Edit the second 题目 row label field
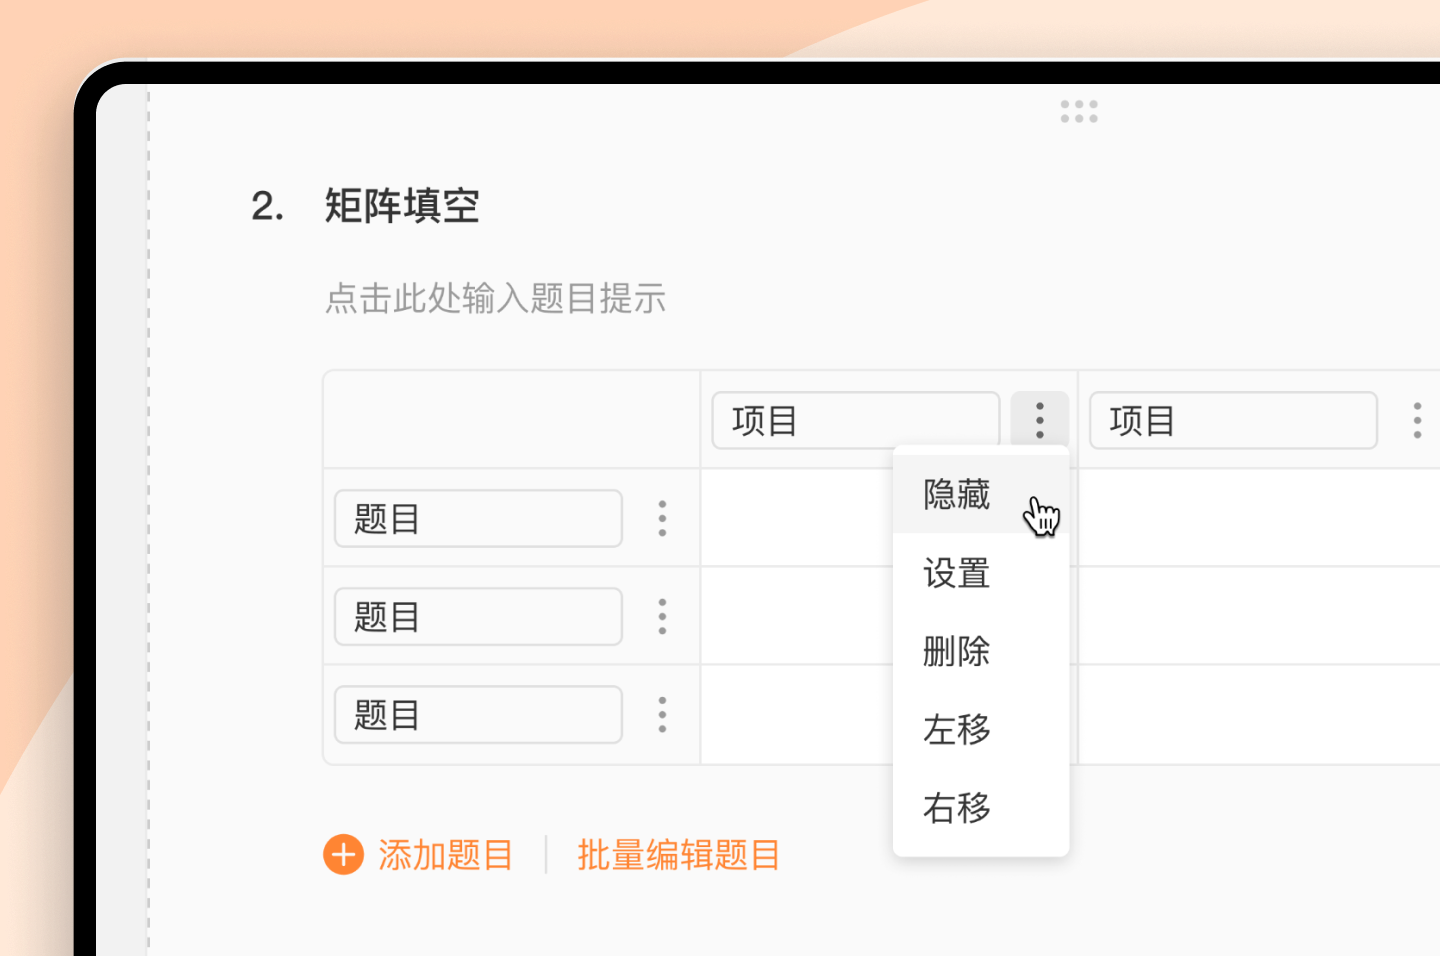The image size is (1440, 956). point(478,616)
